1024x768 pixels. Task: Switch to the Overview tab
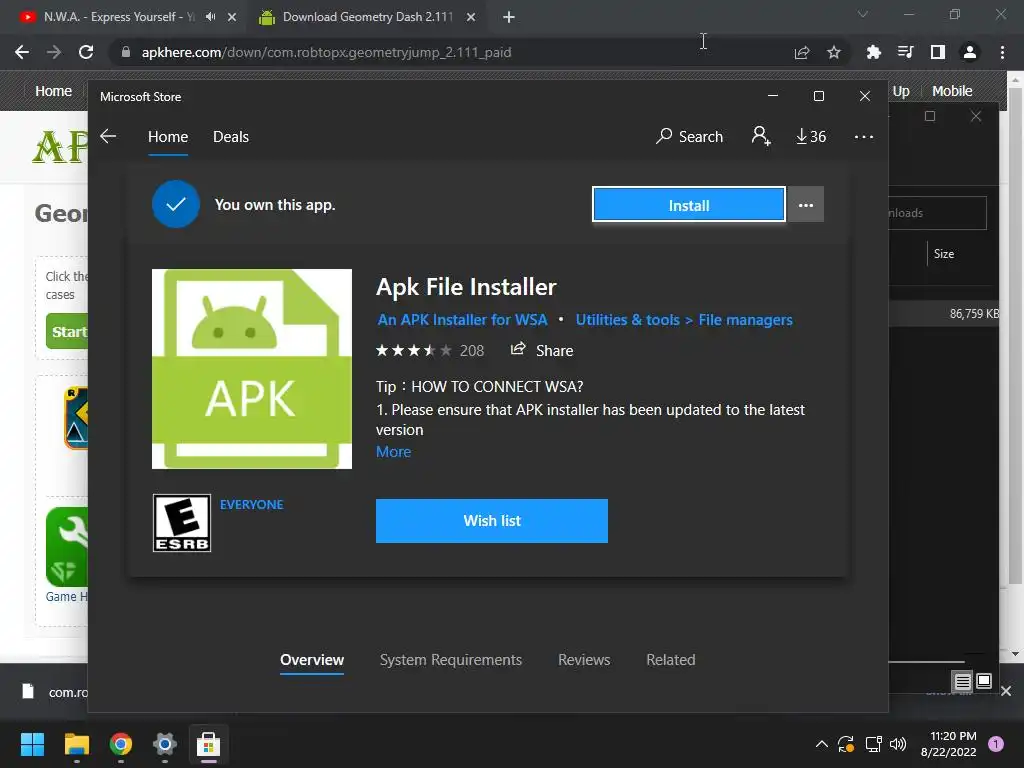312,660
